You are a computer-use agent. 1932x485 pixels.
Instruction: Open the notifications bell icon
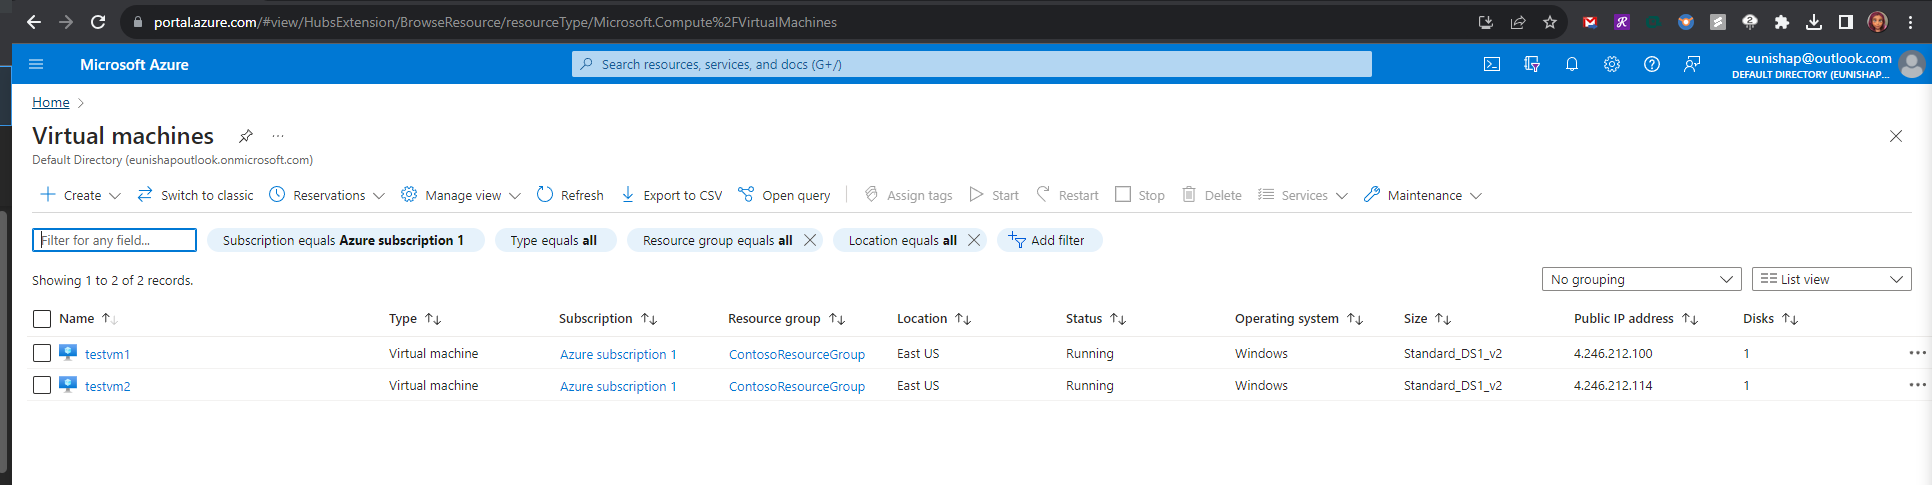coord(1571,64)
